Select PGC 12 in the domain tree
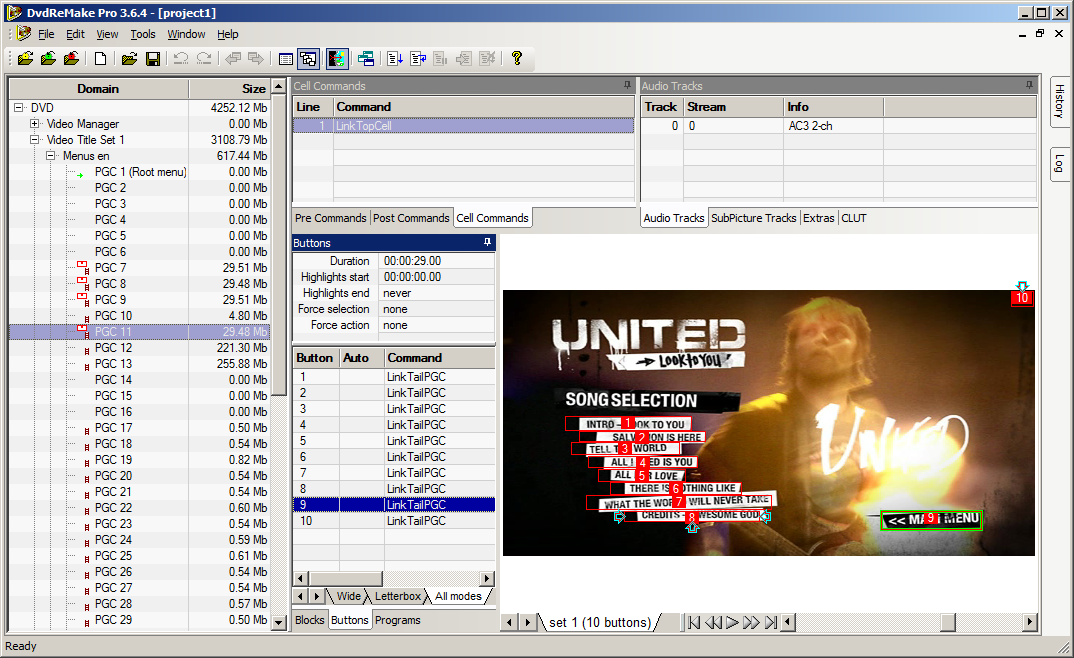The height and width of the screenshot is (658, 1074). tap(114, 348)
